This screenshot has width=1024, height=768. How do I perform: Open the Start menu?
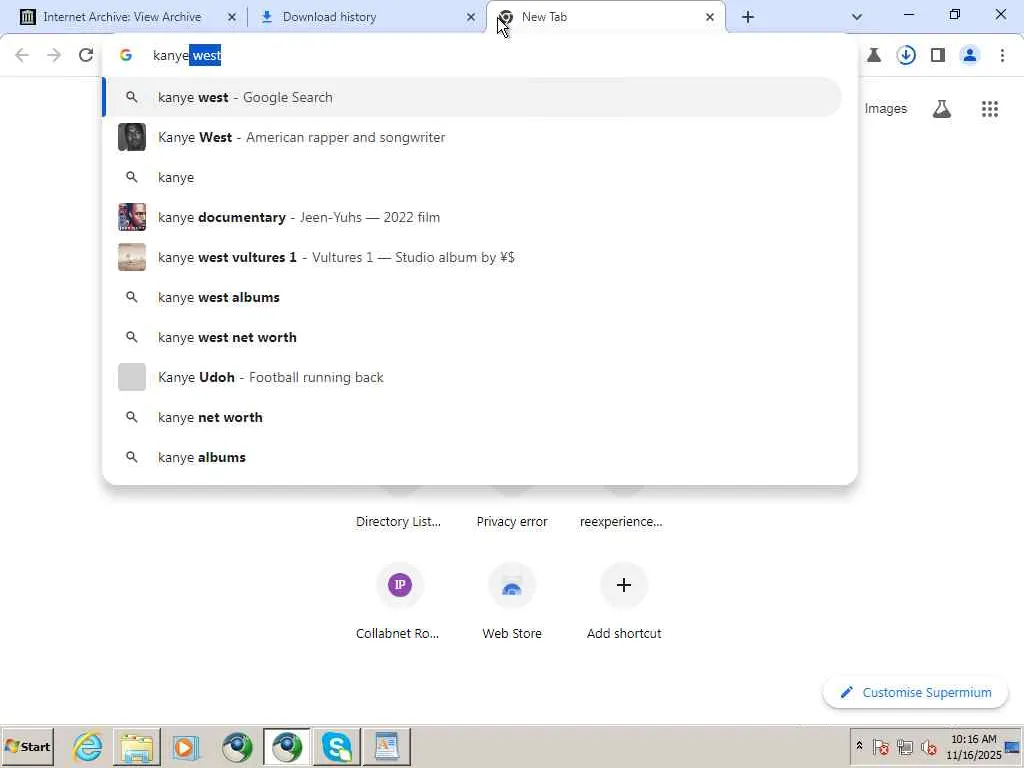(27, 746)
